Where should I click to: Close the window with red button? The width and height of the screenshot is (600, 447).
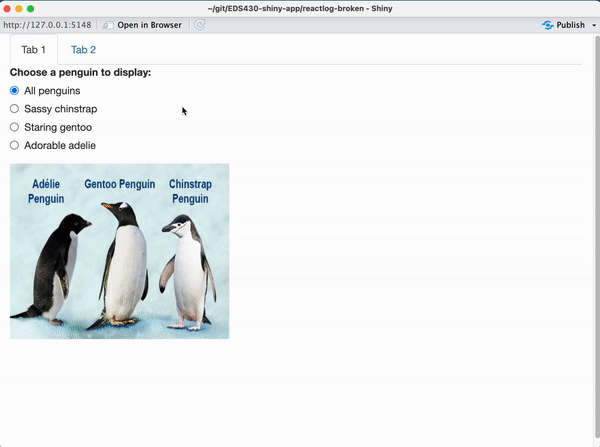(6, 8)
